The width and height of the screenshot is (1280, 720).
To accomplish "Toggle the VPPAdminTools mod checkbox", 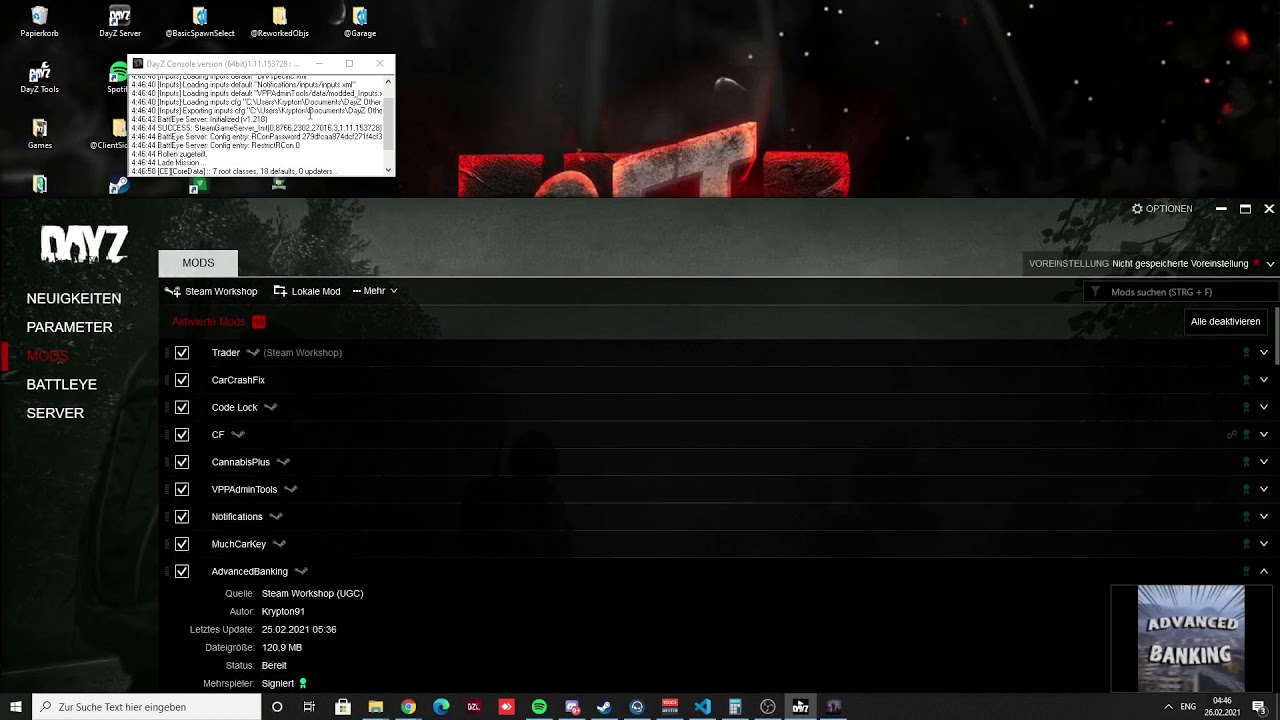I will [182, 489].
